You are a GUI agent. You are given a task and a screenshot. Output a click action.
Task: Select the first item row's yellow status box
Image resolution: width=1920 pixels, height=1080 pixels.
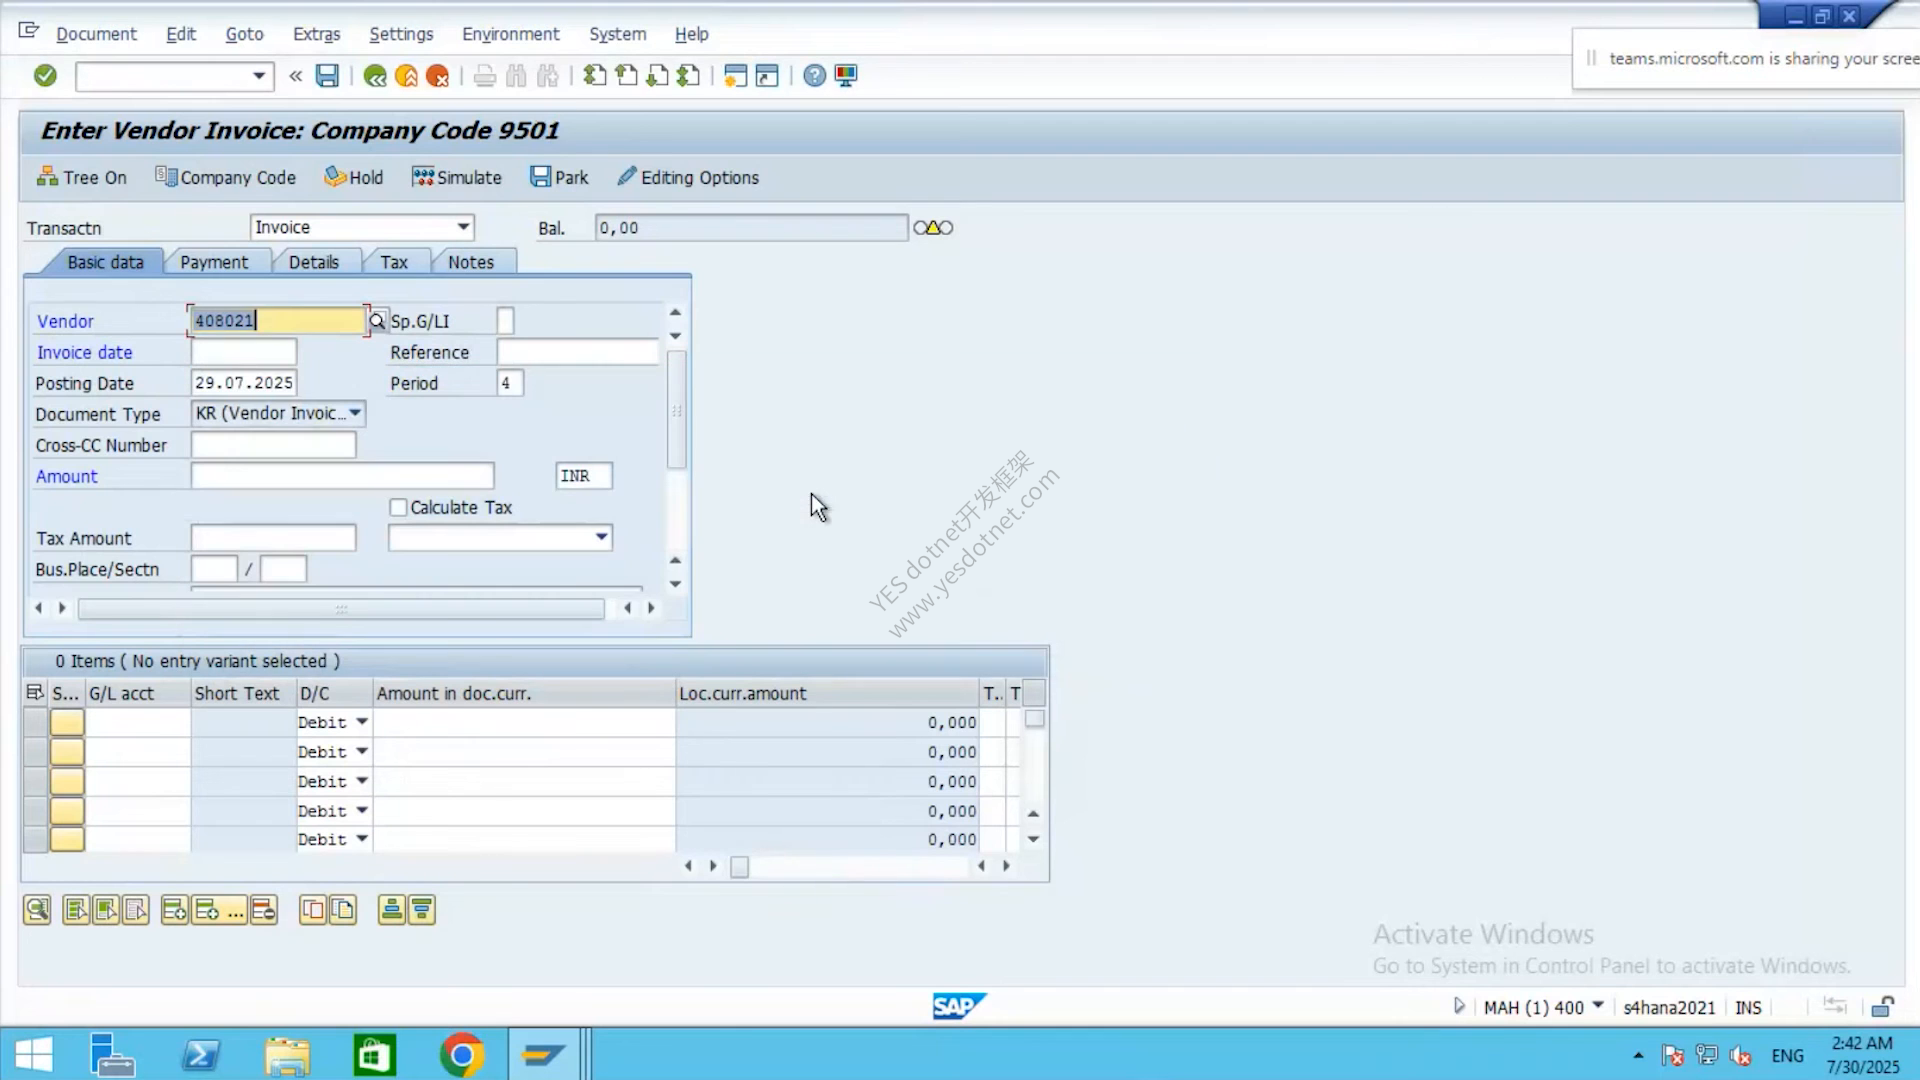coord(67,723)
